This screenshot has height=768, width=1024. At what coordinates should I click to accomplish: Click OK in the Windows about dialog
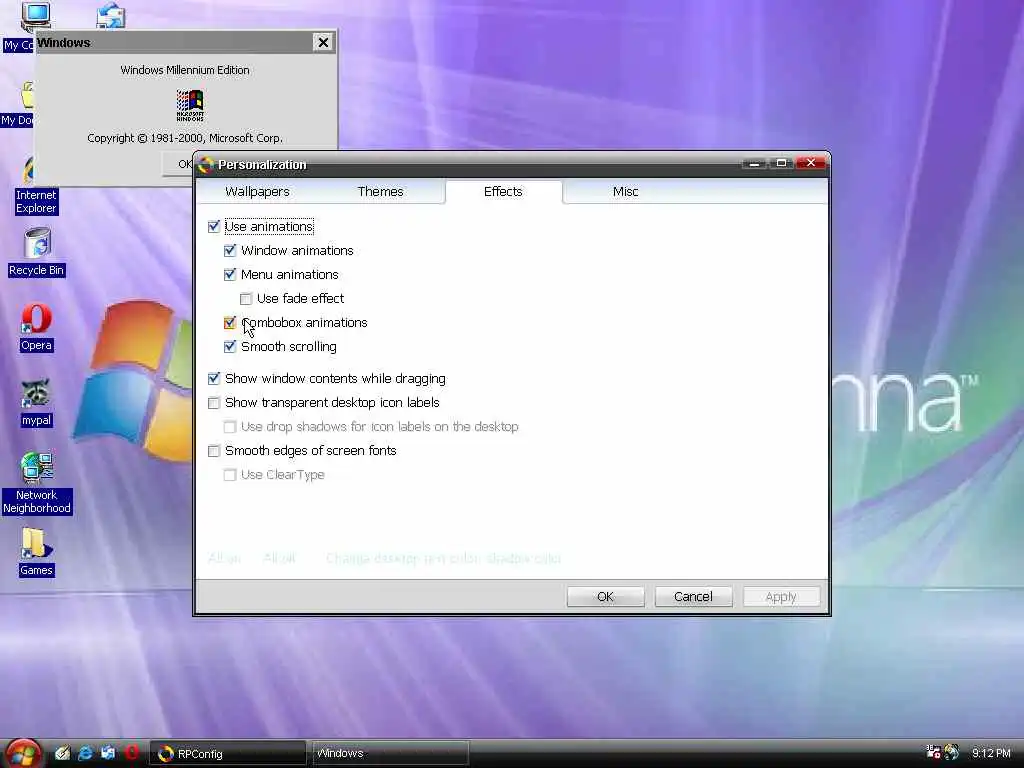(x=178, y=164)
